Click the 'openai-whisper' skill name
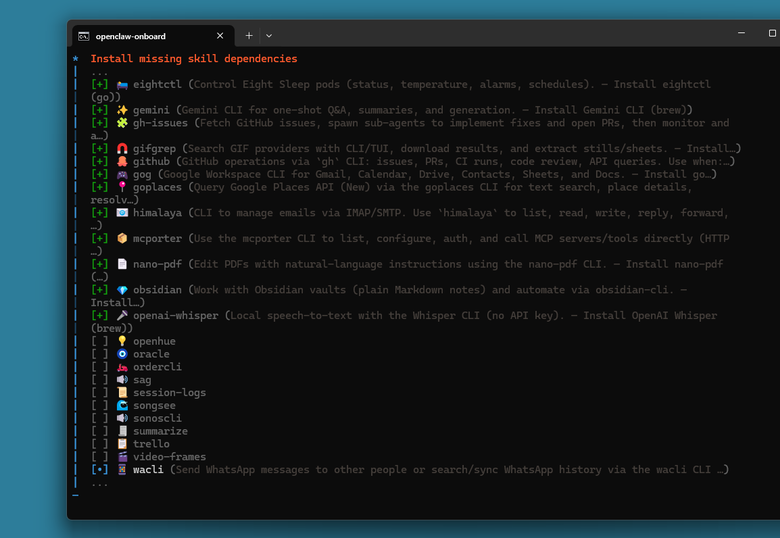Image resolution: width=780 pixels, height=538 pixels. pos(176,316)
